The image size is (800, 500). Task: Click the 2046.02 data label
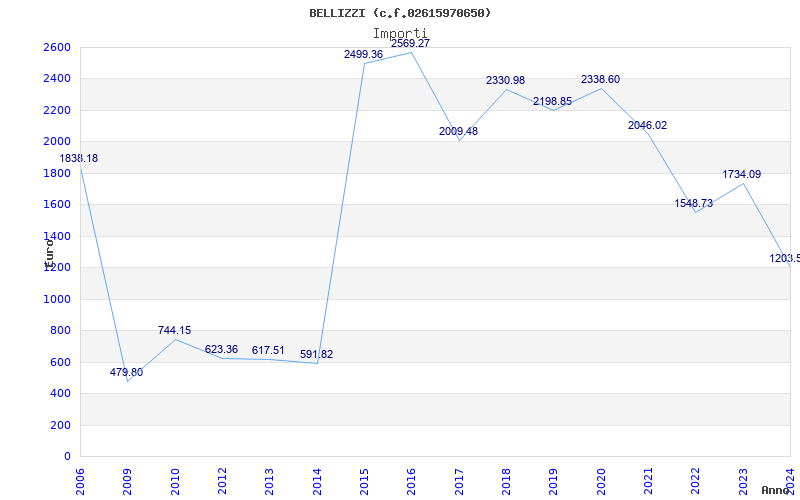click(646, 125)
